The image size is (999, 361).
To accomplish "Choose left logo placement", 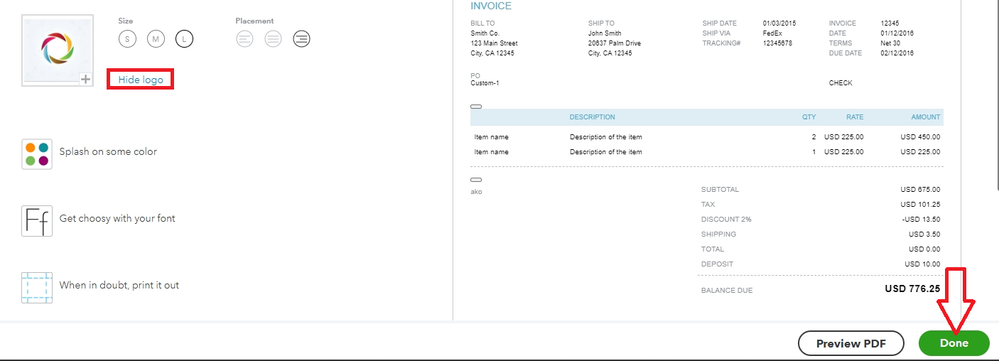I will [245, 39].
